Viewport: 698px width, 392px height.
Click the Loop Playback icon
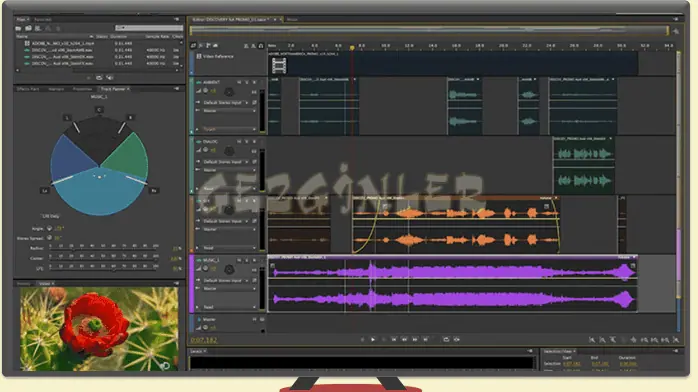[446, 339]
